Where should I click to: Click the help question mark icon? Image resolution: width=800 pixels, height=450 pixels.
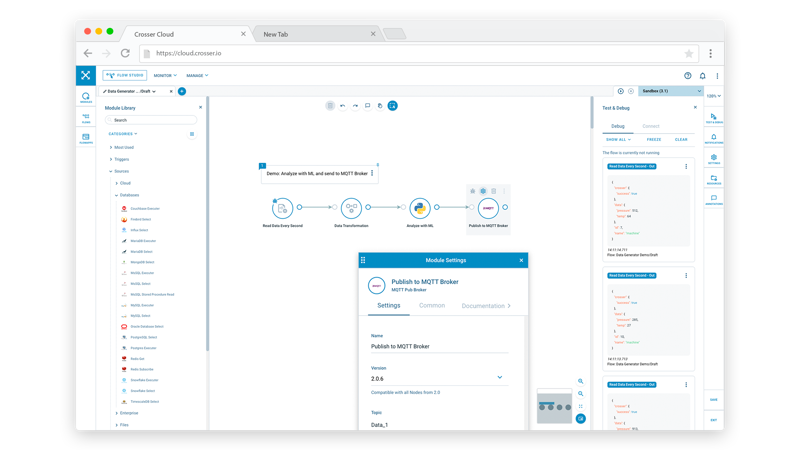(x=687, y=75)
